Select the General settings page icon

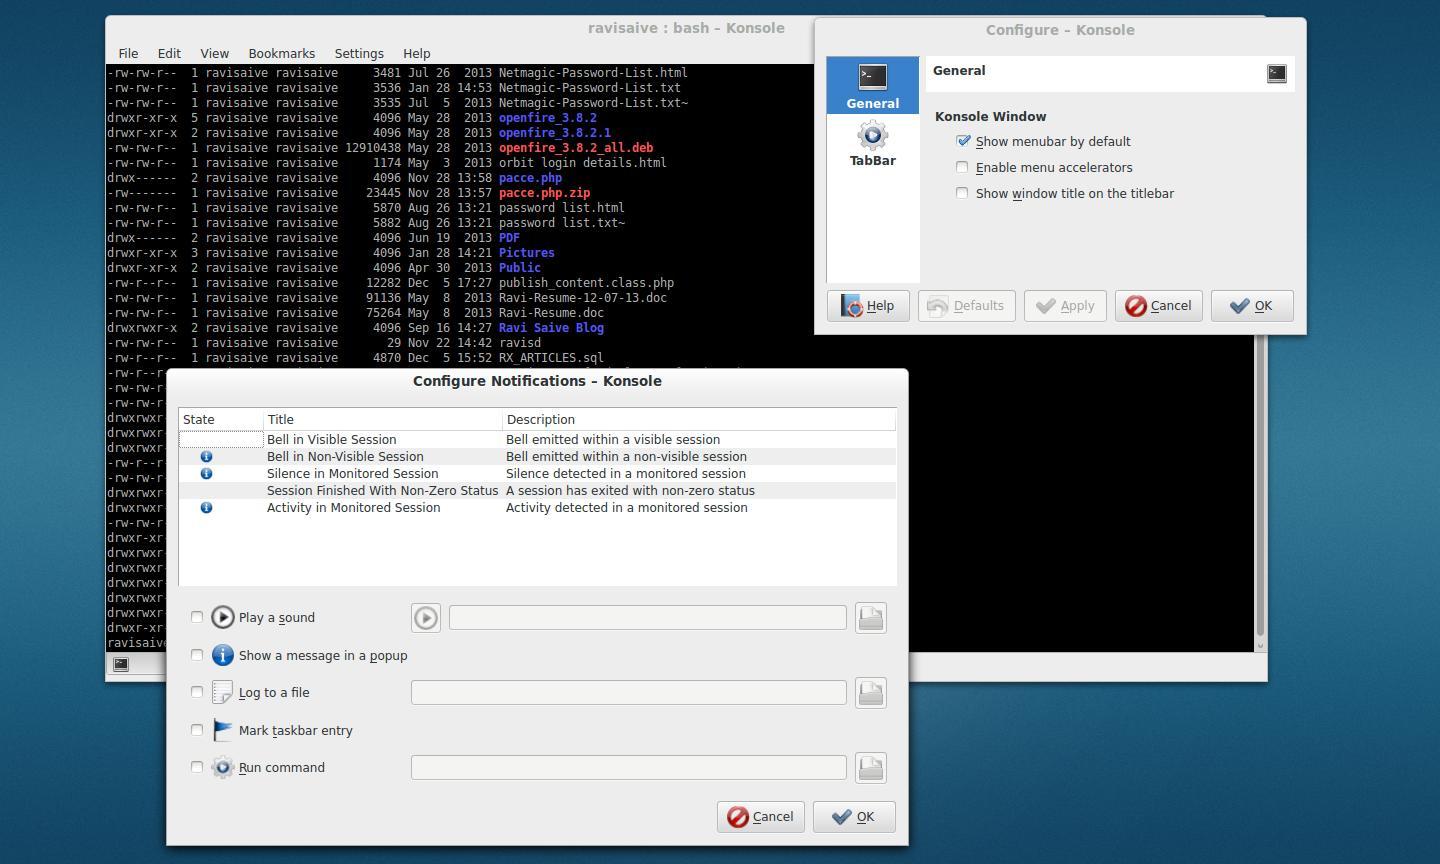click(871, 76)
